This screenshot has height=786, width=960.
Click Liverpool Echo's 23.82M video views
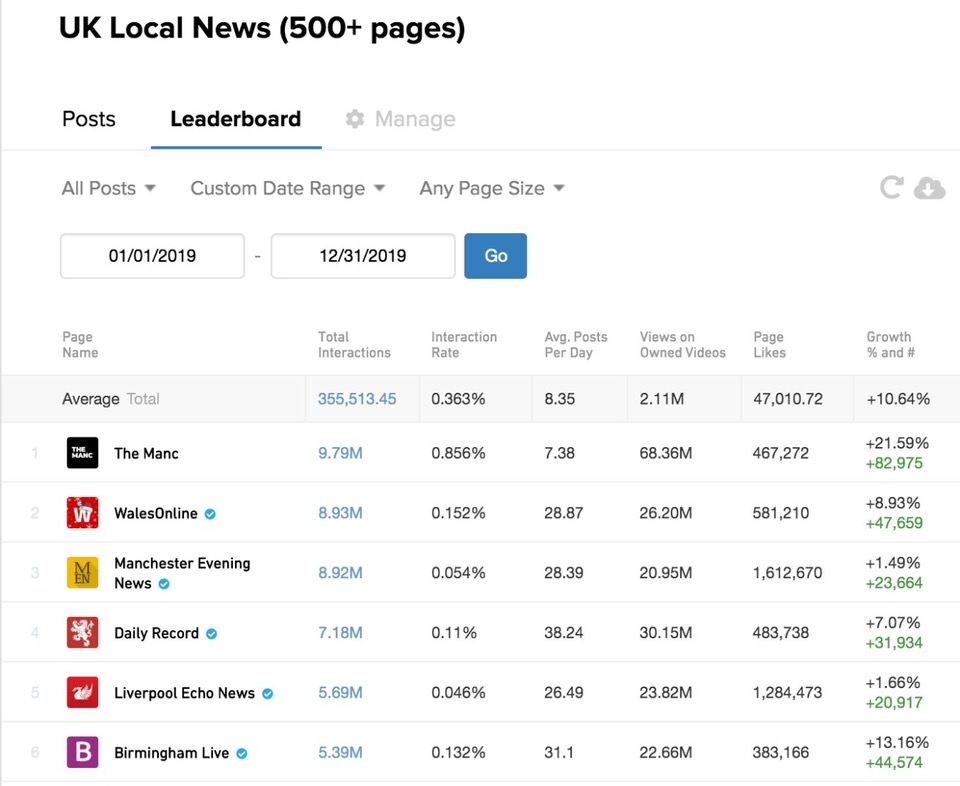[x=666, y=692]
